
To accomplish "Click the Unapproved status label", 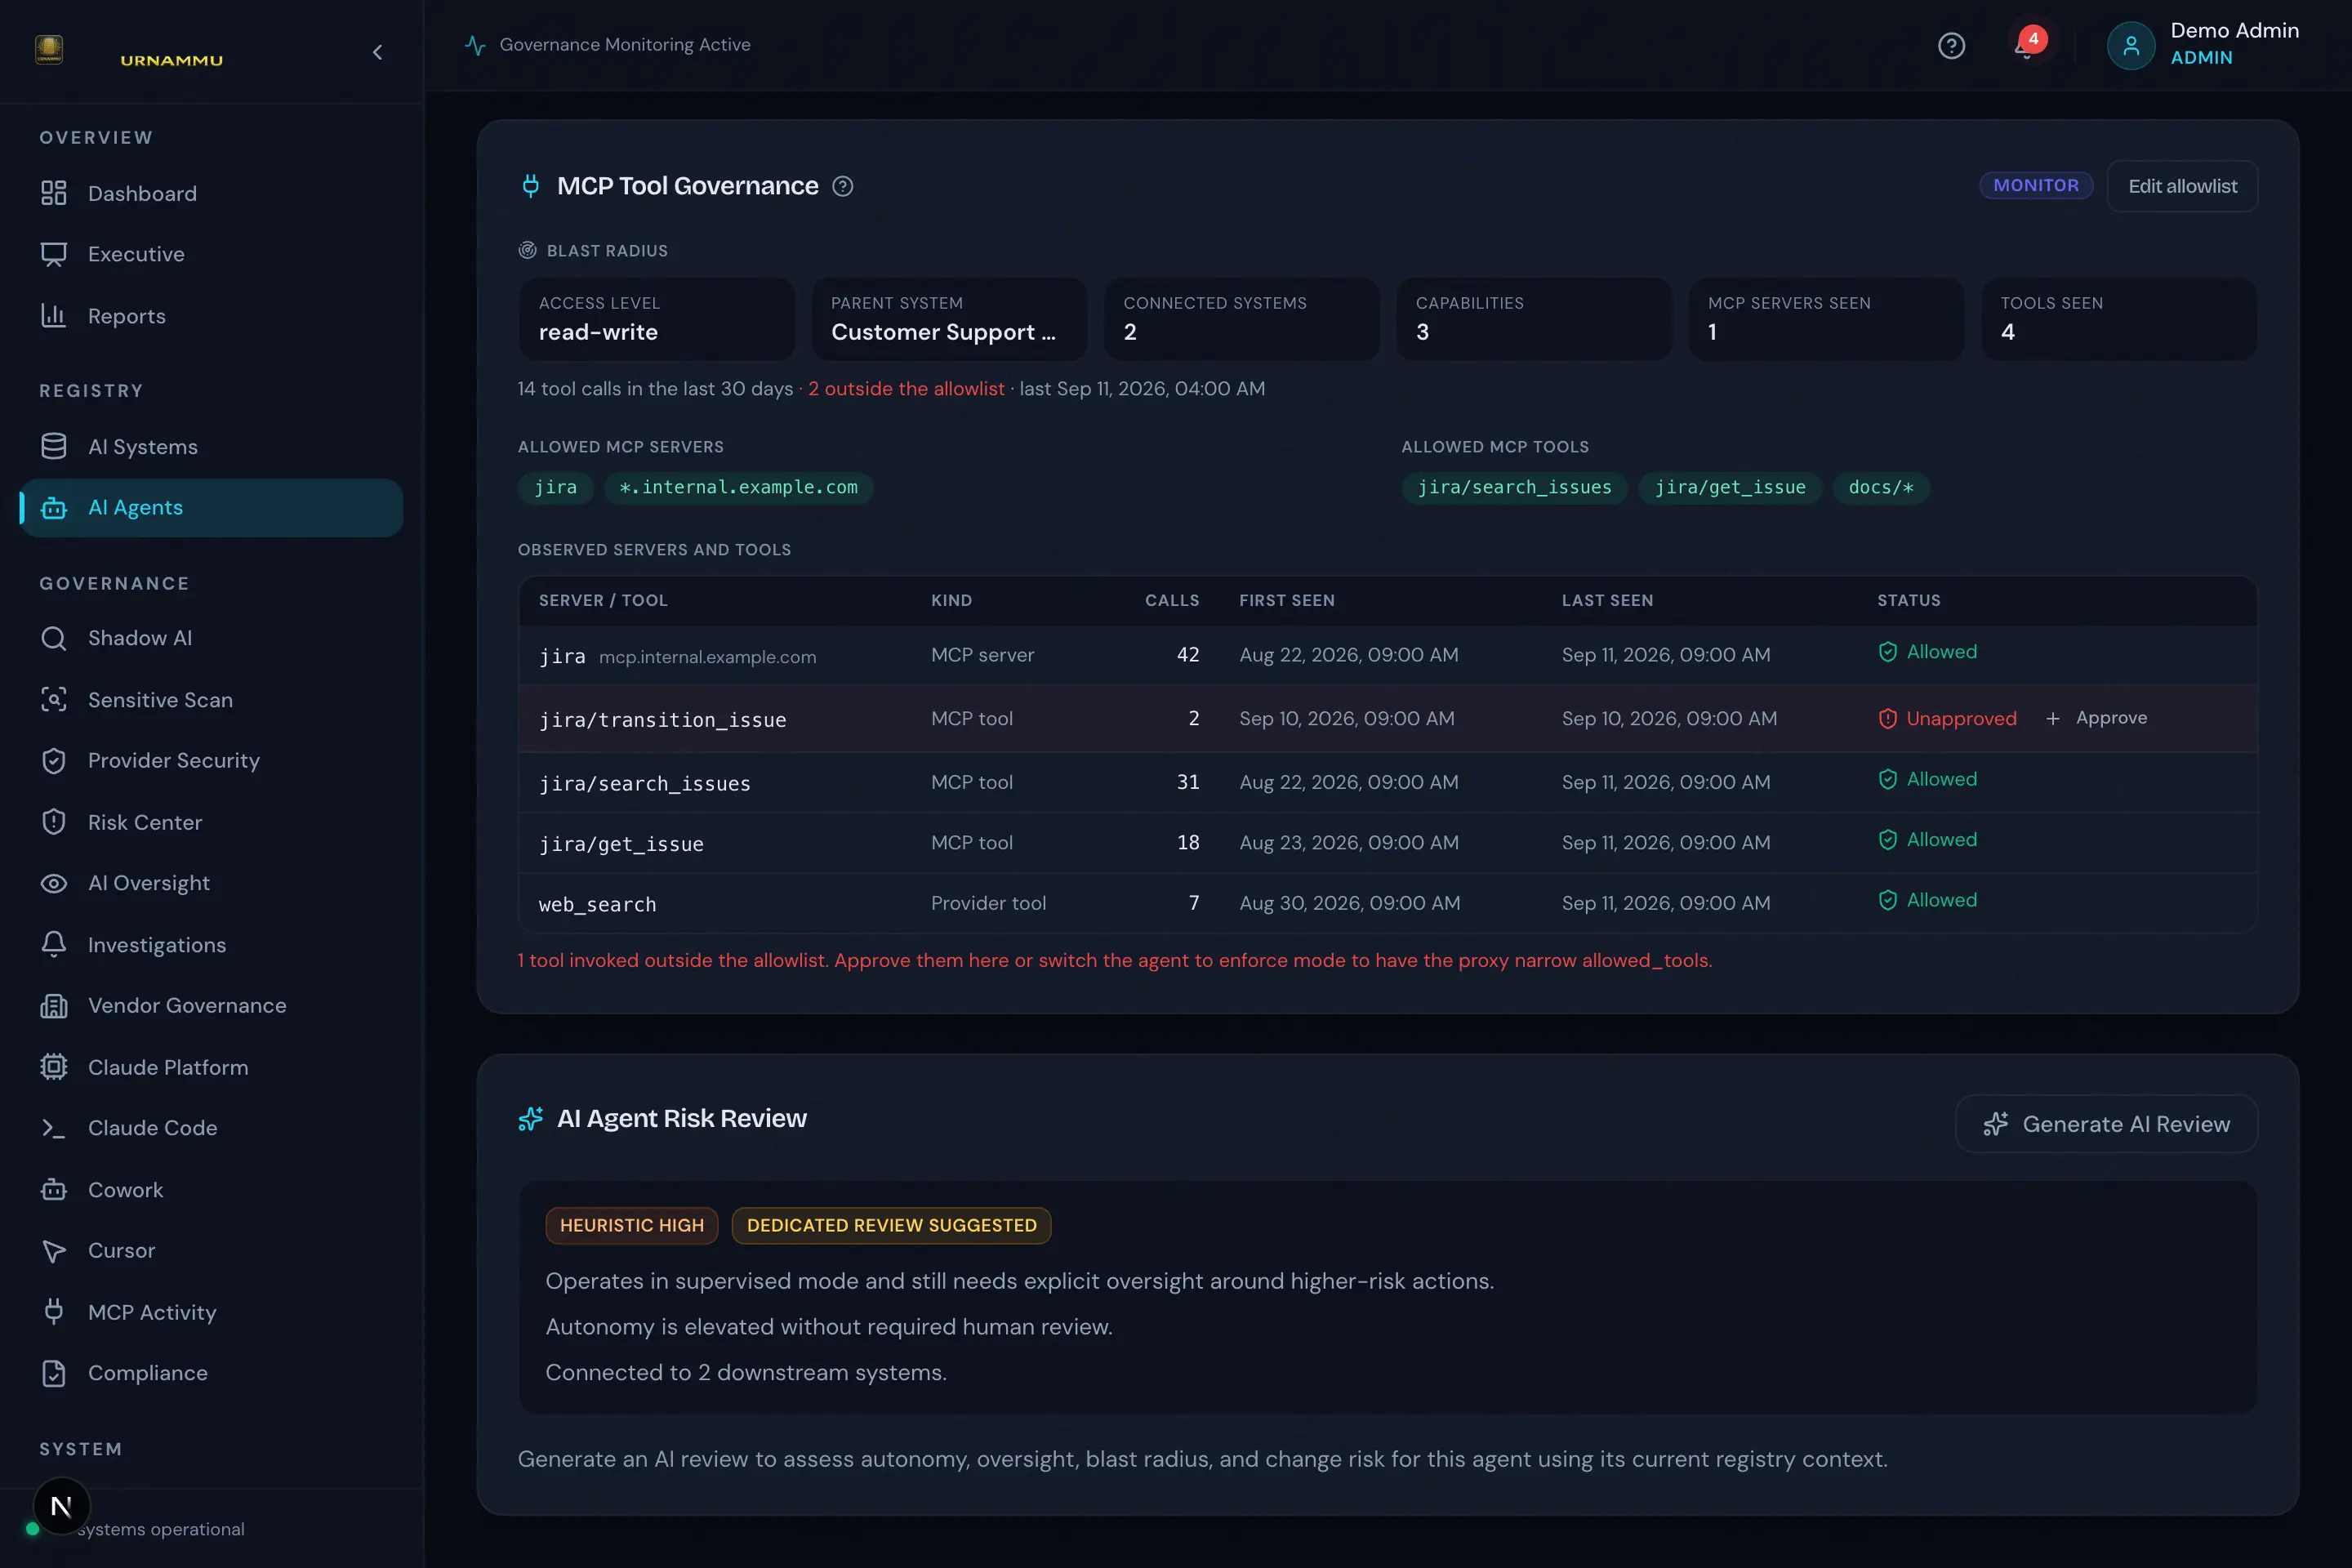I will [1947, 718].
